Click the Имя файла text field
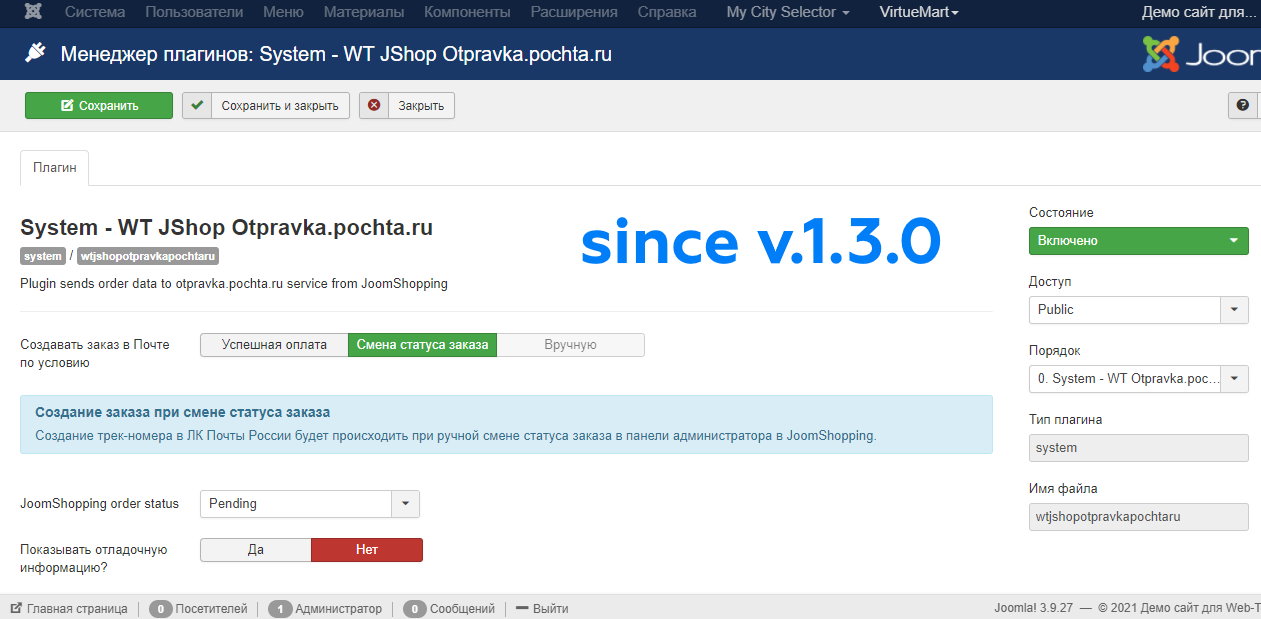Viewport: 1261px width, 619px height. (x=1138, y=517)
